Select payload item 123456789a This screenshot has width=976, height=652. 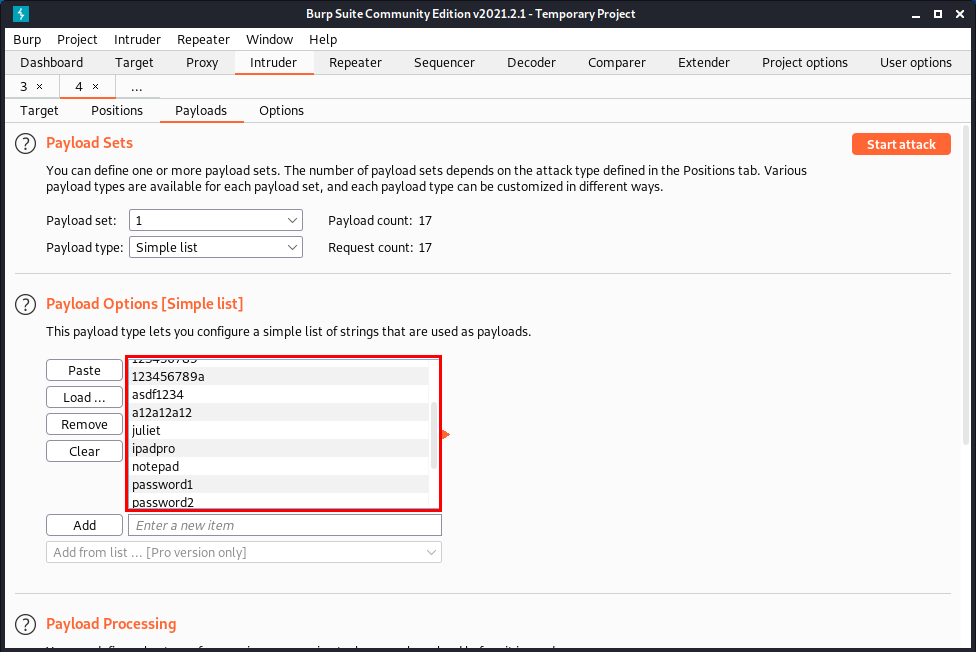279,376
